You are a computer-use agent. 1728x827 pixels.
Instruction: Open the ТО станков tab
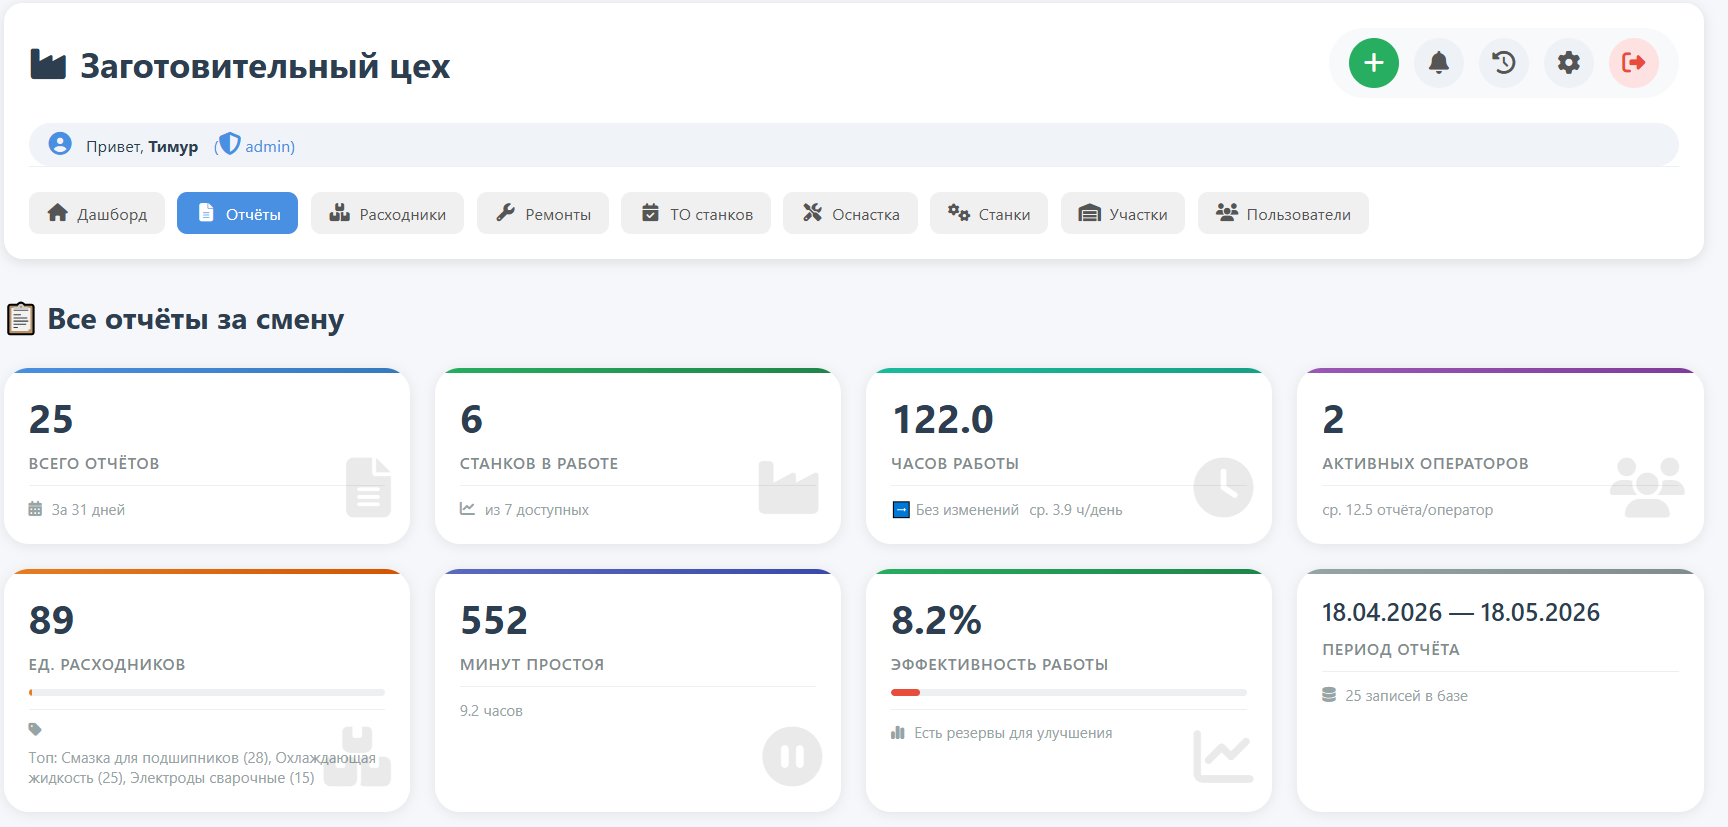(696, 213)
